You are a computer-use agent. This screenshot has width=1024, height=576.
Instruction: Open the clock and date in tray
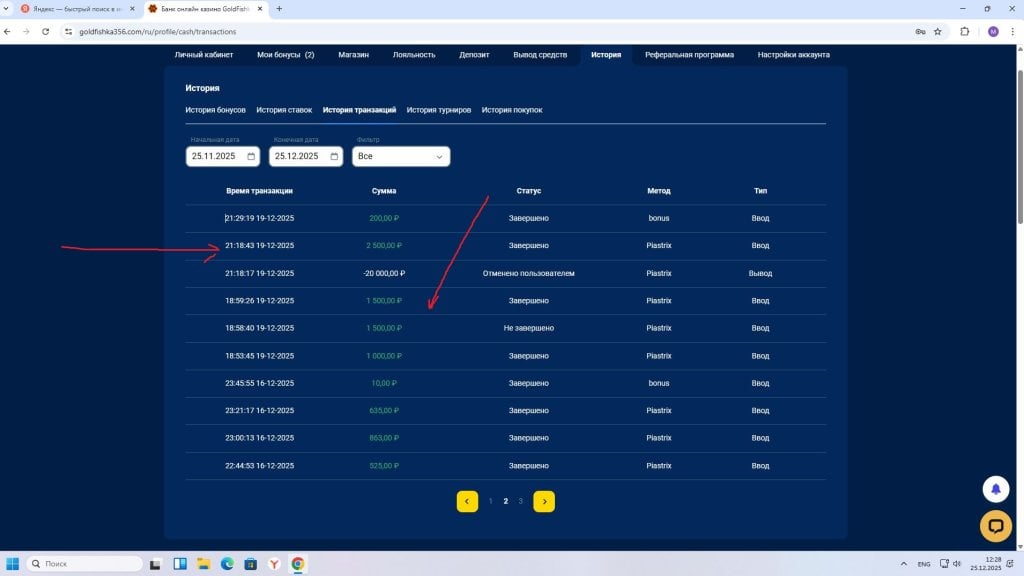pyautogui.click(x=985, y=564)
